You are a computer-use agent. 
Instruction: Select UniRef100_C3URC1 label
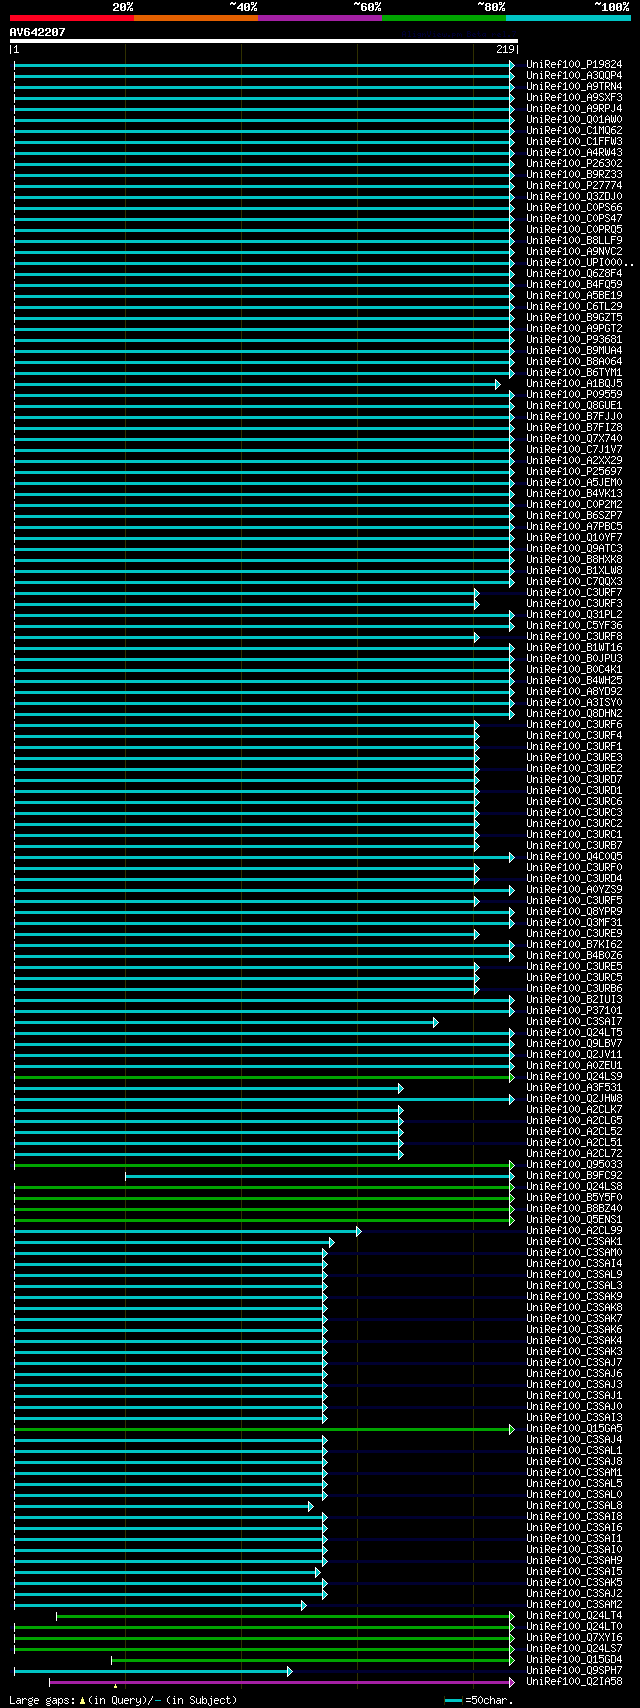click(574, 834)
